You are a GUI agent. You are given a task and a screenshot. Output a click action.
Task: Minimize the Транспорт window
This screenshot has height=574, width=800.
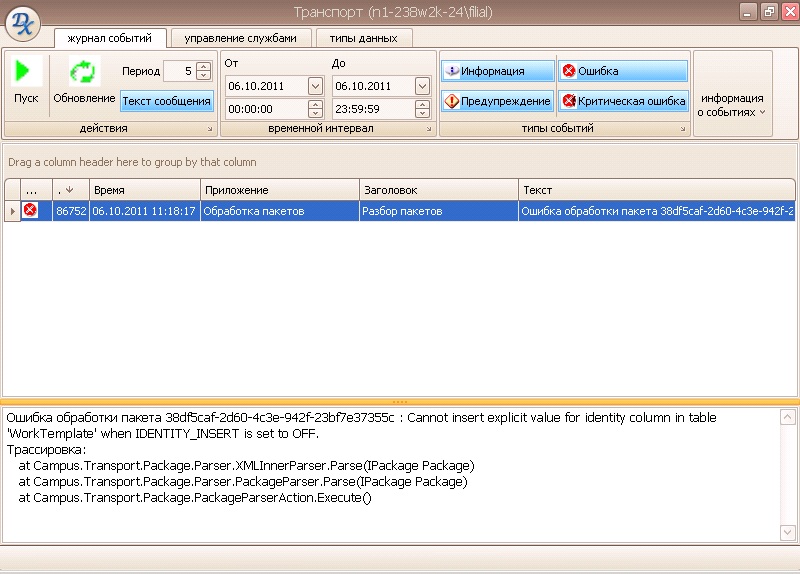click(747, 11)
